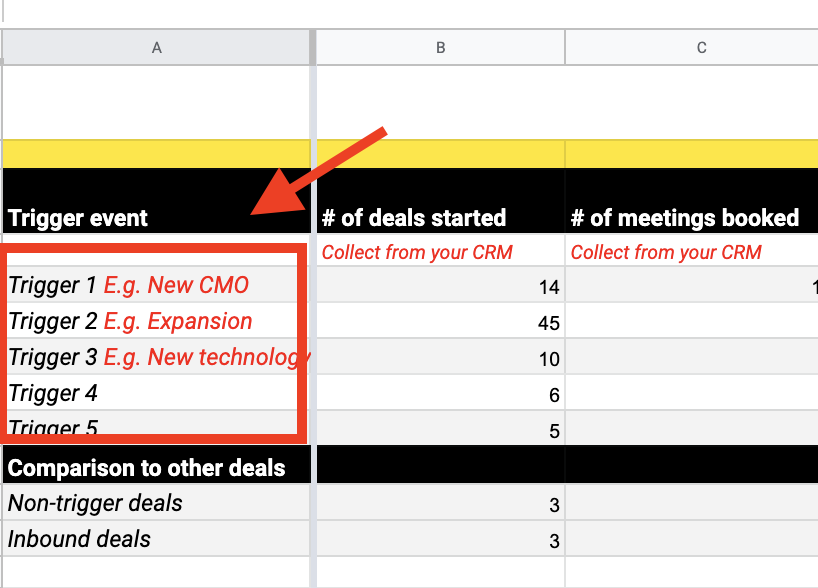
Task: Select the "Inbound deals" cell
Action: pyautogui.click(x=80, y=539)
